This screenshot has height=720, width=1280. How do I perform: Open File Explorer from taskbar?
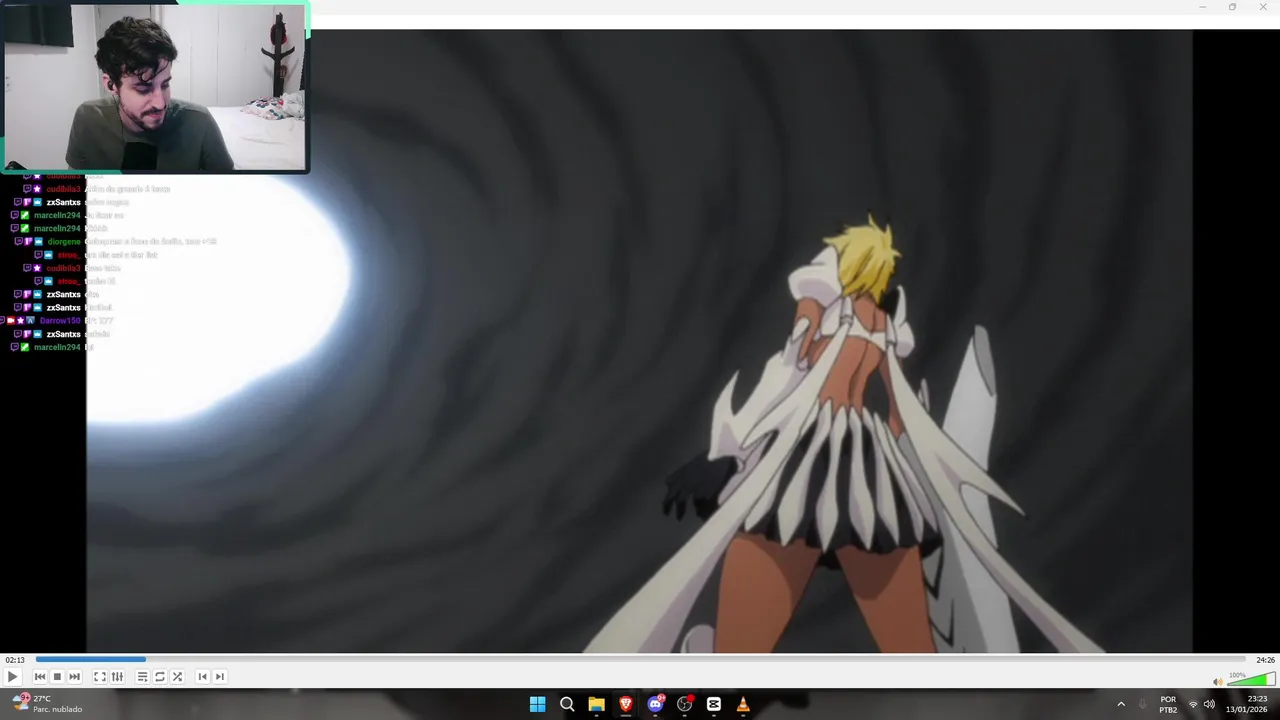click(x=596, y=704)
